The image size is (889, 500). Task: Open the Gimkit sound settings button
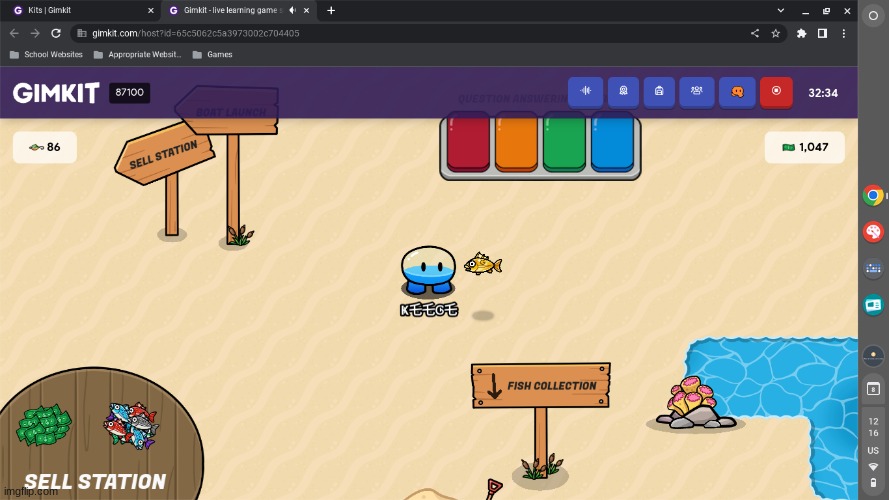(x=586, y=92)
